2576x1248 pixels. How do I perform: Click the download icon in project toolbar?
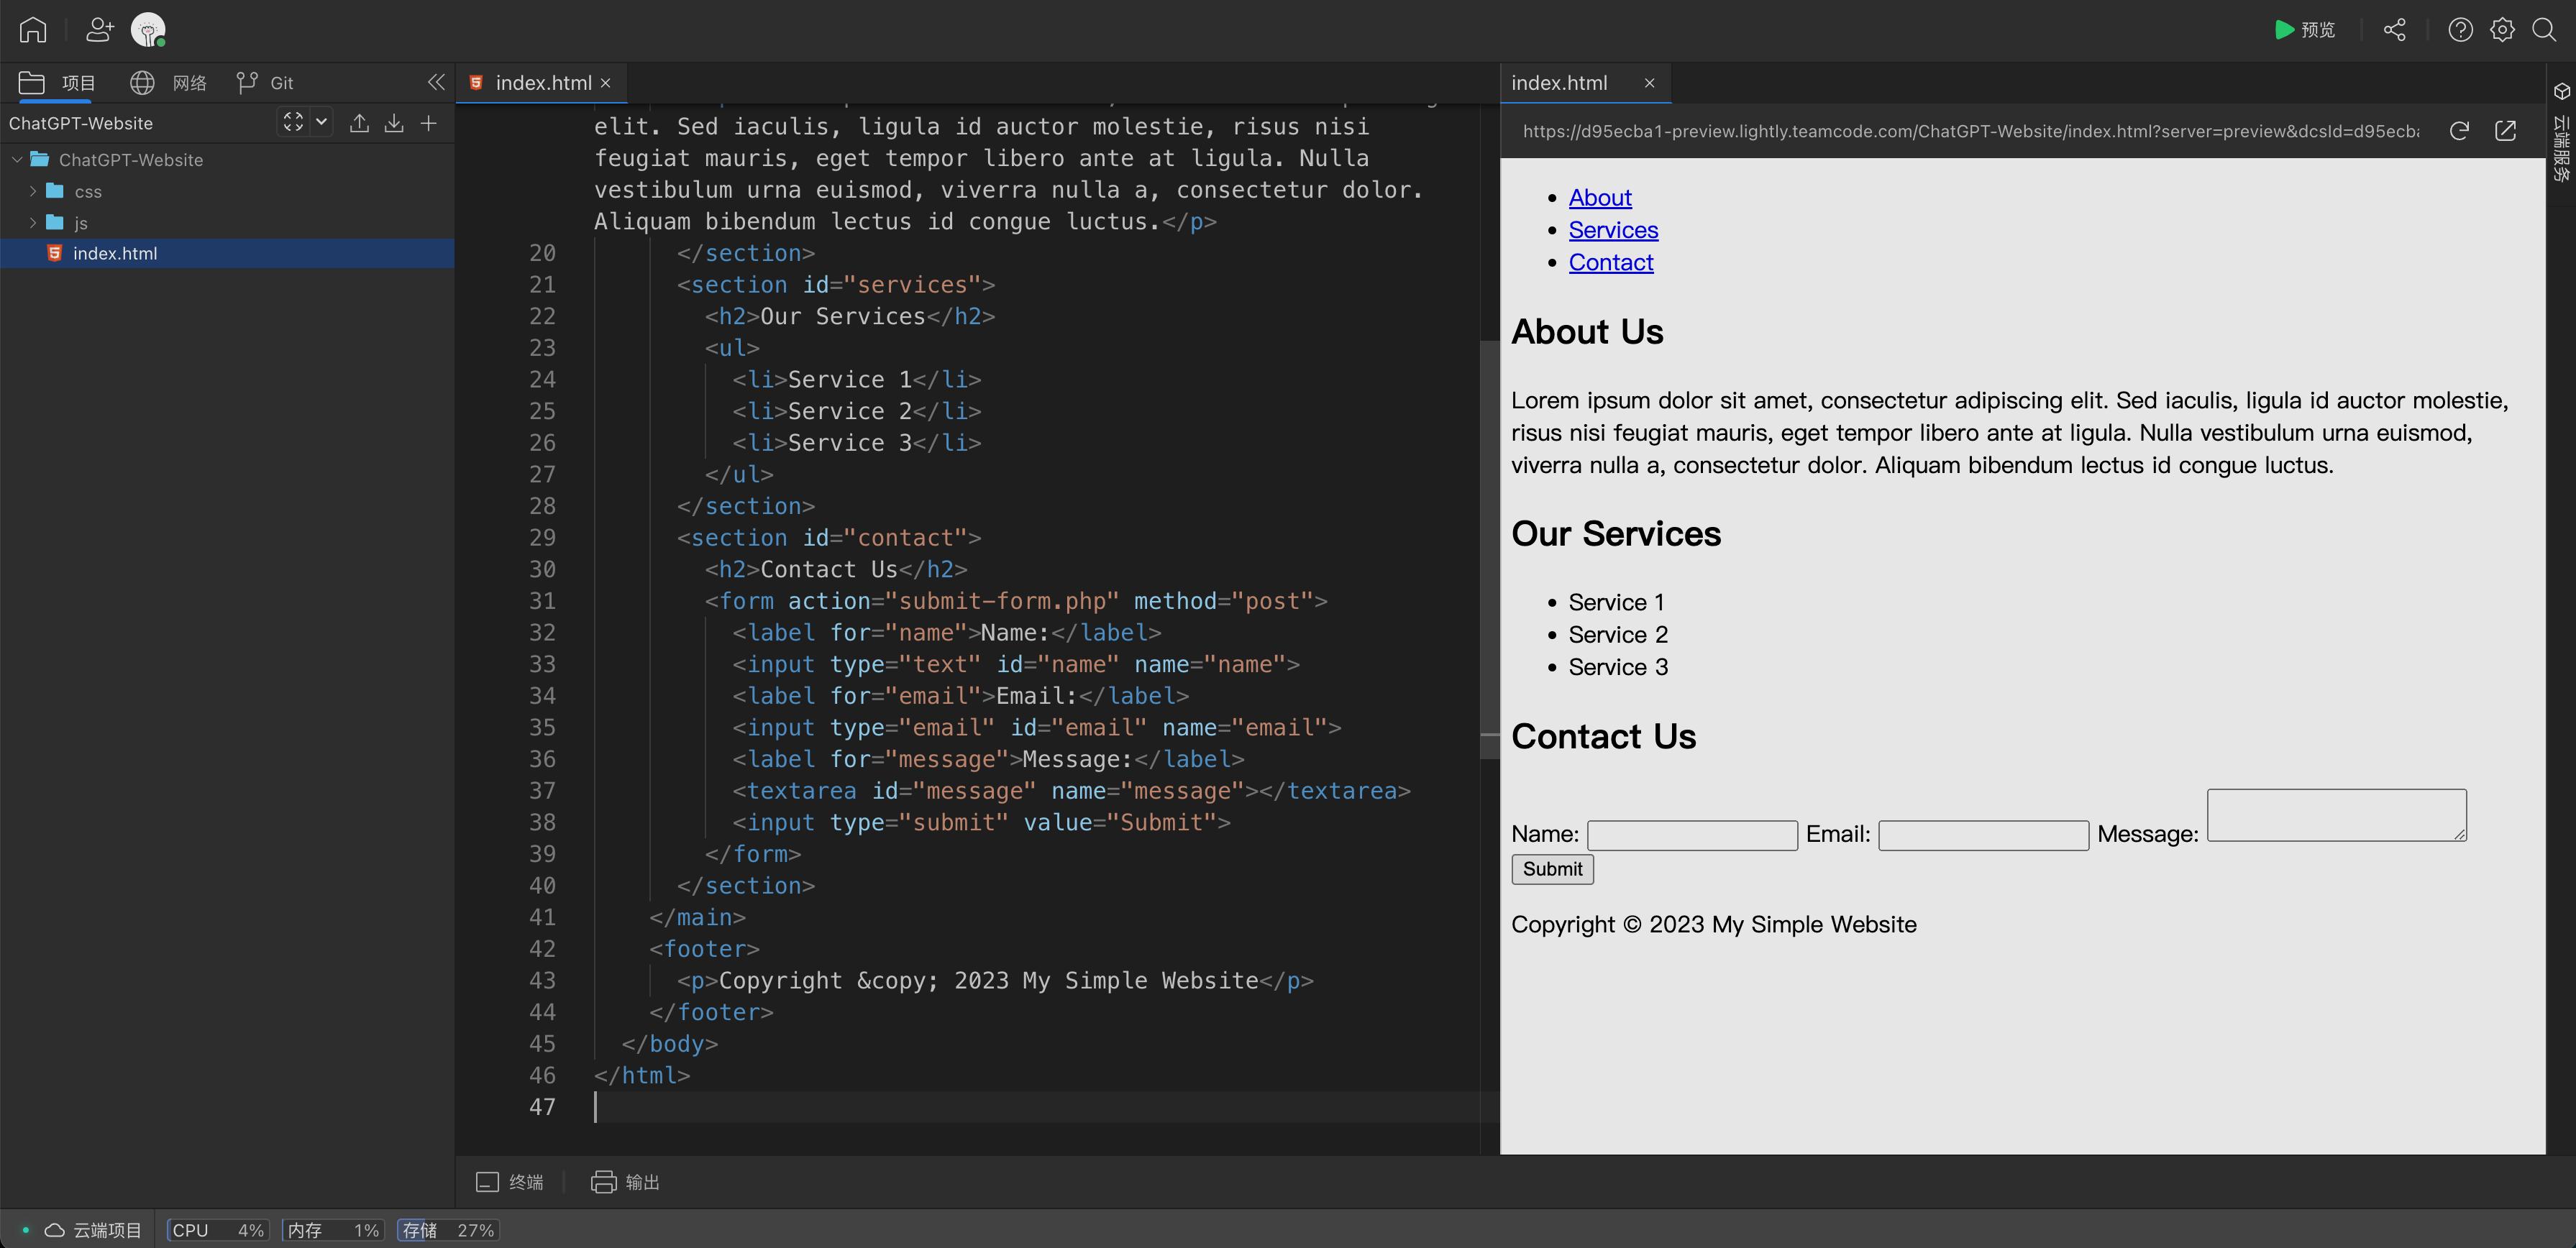tap(394, 123)
